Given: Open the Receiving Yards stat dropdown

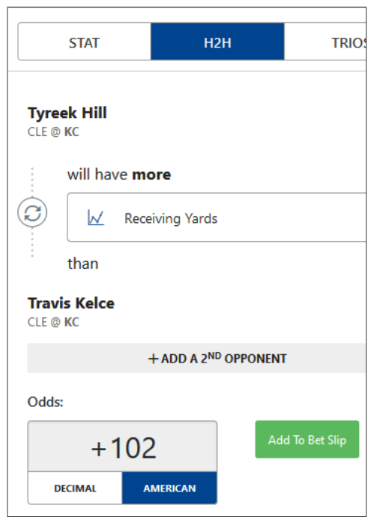Looking at the screenshot, I should [217, 217].
